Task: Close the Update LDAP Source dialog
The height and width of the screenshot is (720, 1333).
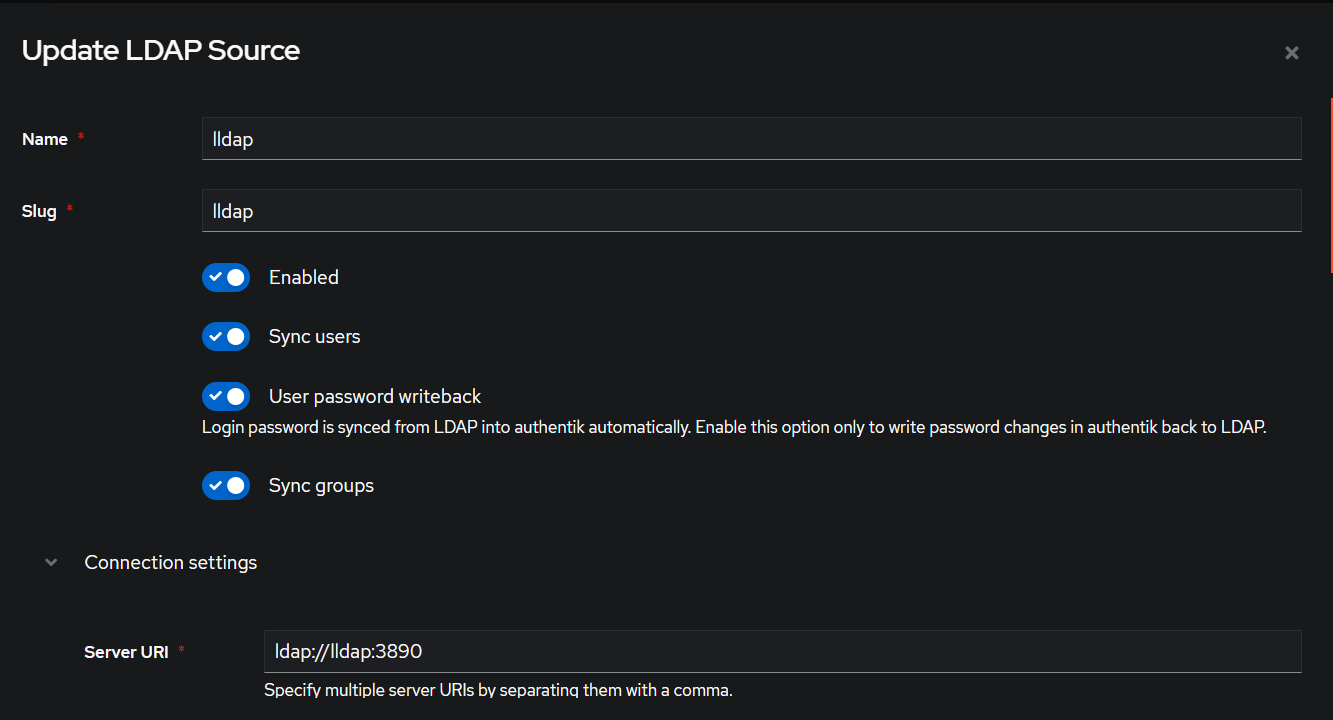Action: [1291, 52]
